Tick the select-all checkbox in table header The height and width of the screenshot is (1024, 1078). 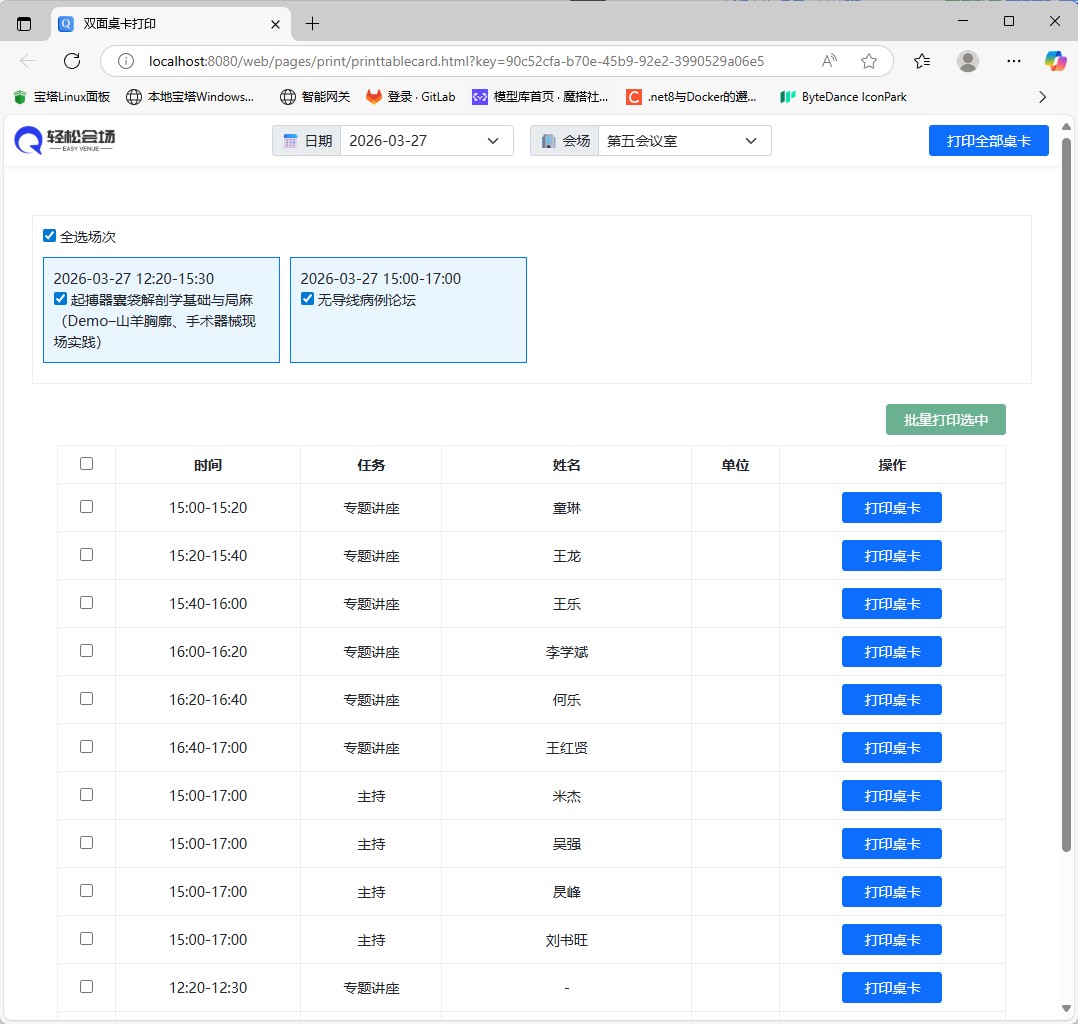pyautogui.click(x=87, y=464)
